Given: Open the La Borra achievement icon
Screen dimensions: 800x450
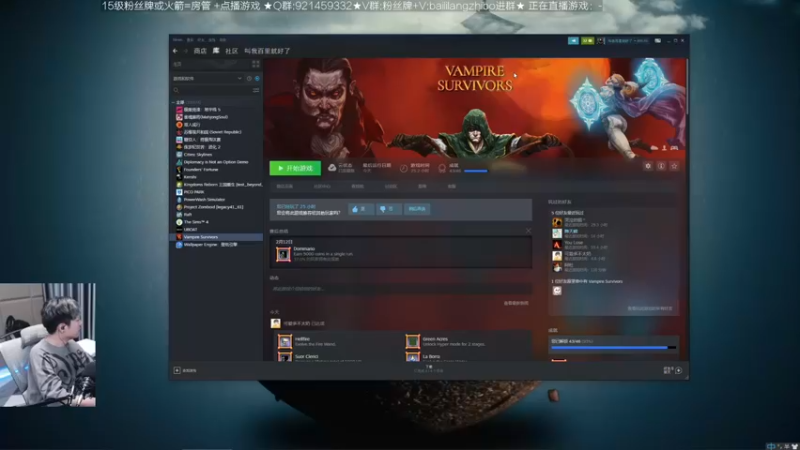Looking at the screenshot, I should tap(412, 357).
